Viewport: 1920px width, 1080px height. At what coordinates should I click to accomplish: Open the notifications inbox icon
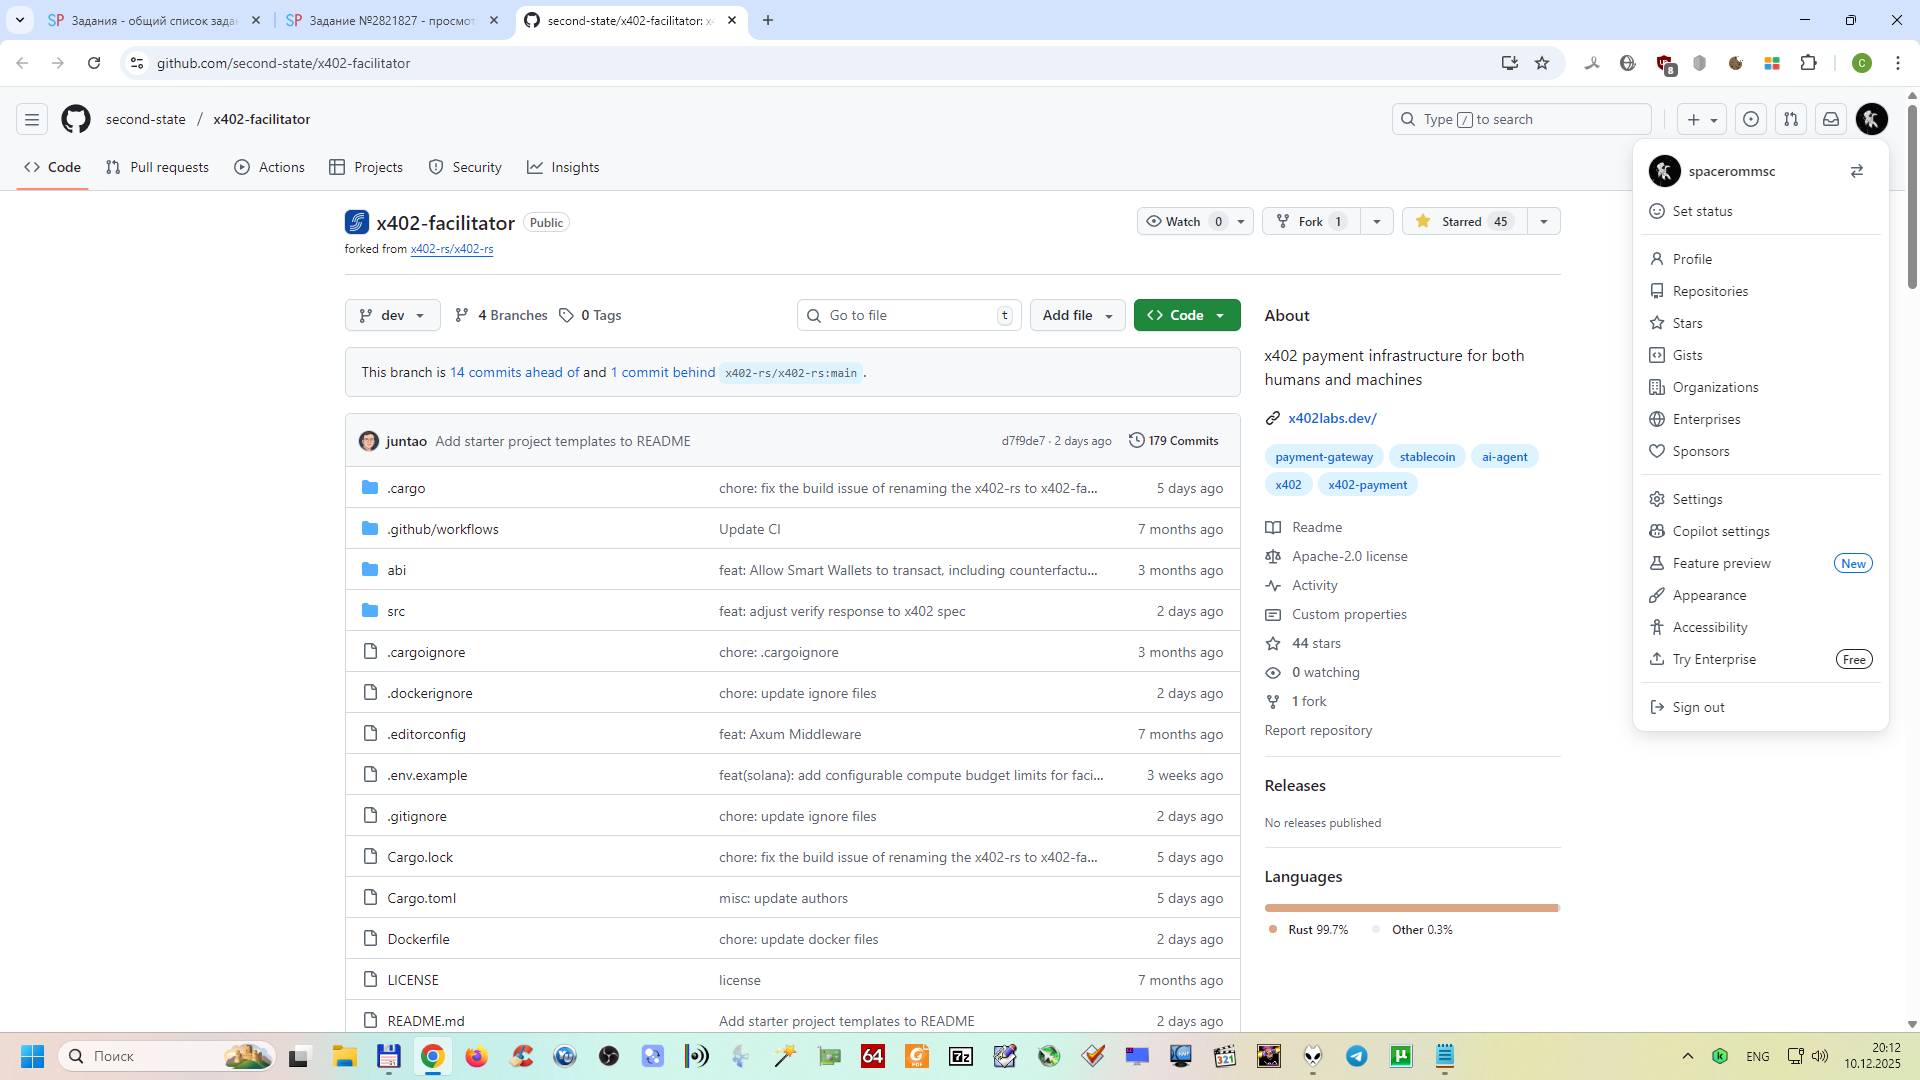pos(1831,119)
